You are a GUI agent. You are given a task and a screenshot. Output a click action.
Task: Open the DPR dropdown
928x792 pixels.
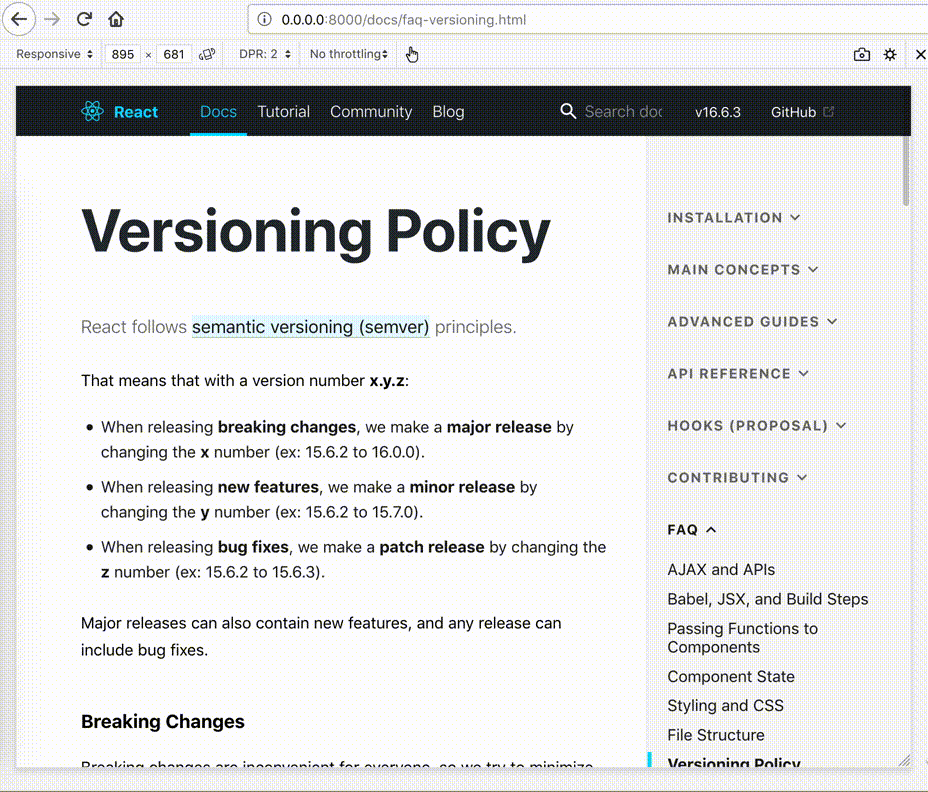(x=265, y=54)
